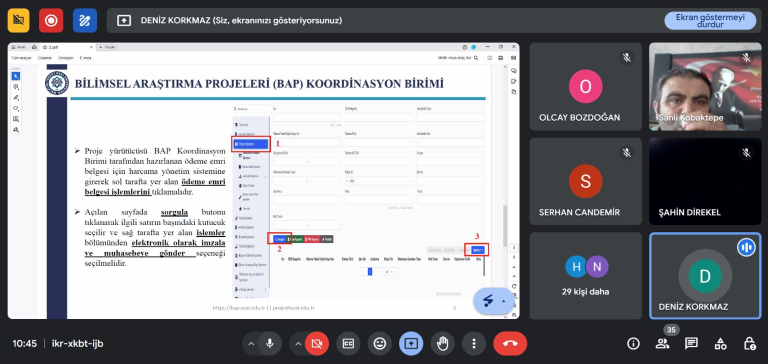
Task: Click Acrobat home icon in the shared window
Action: [x=34, y=47]
